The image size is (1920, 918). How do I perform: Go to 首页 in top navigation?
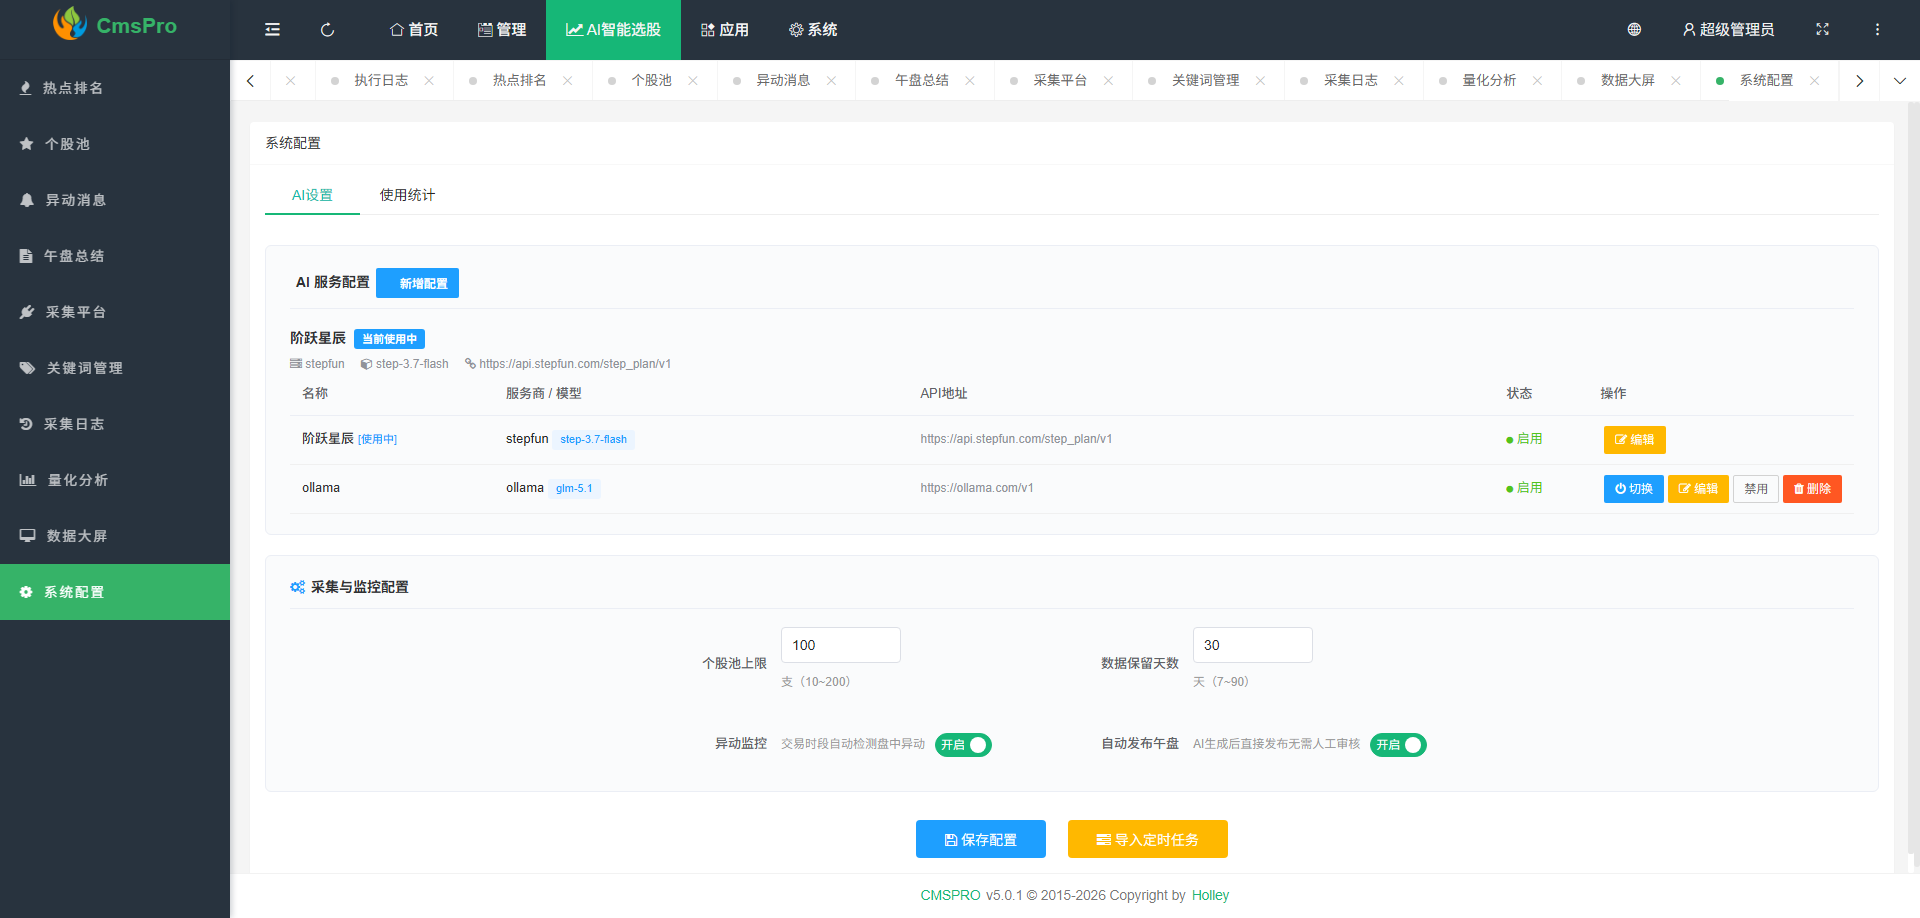(x=414, y=30)
